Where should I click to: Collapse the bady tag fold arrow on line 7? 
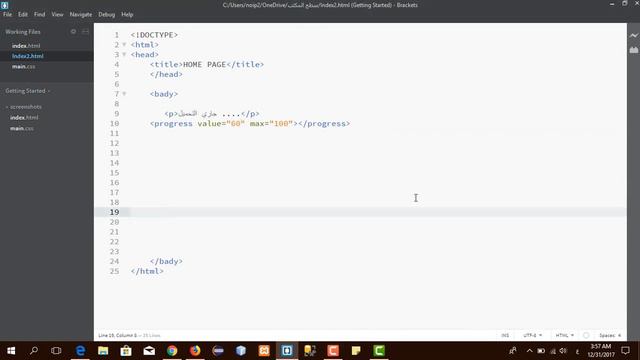pos(124,94)
